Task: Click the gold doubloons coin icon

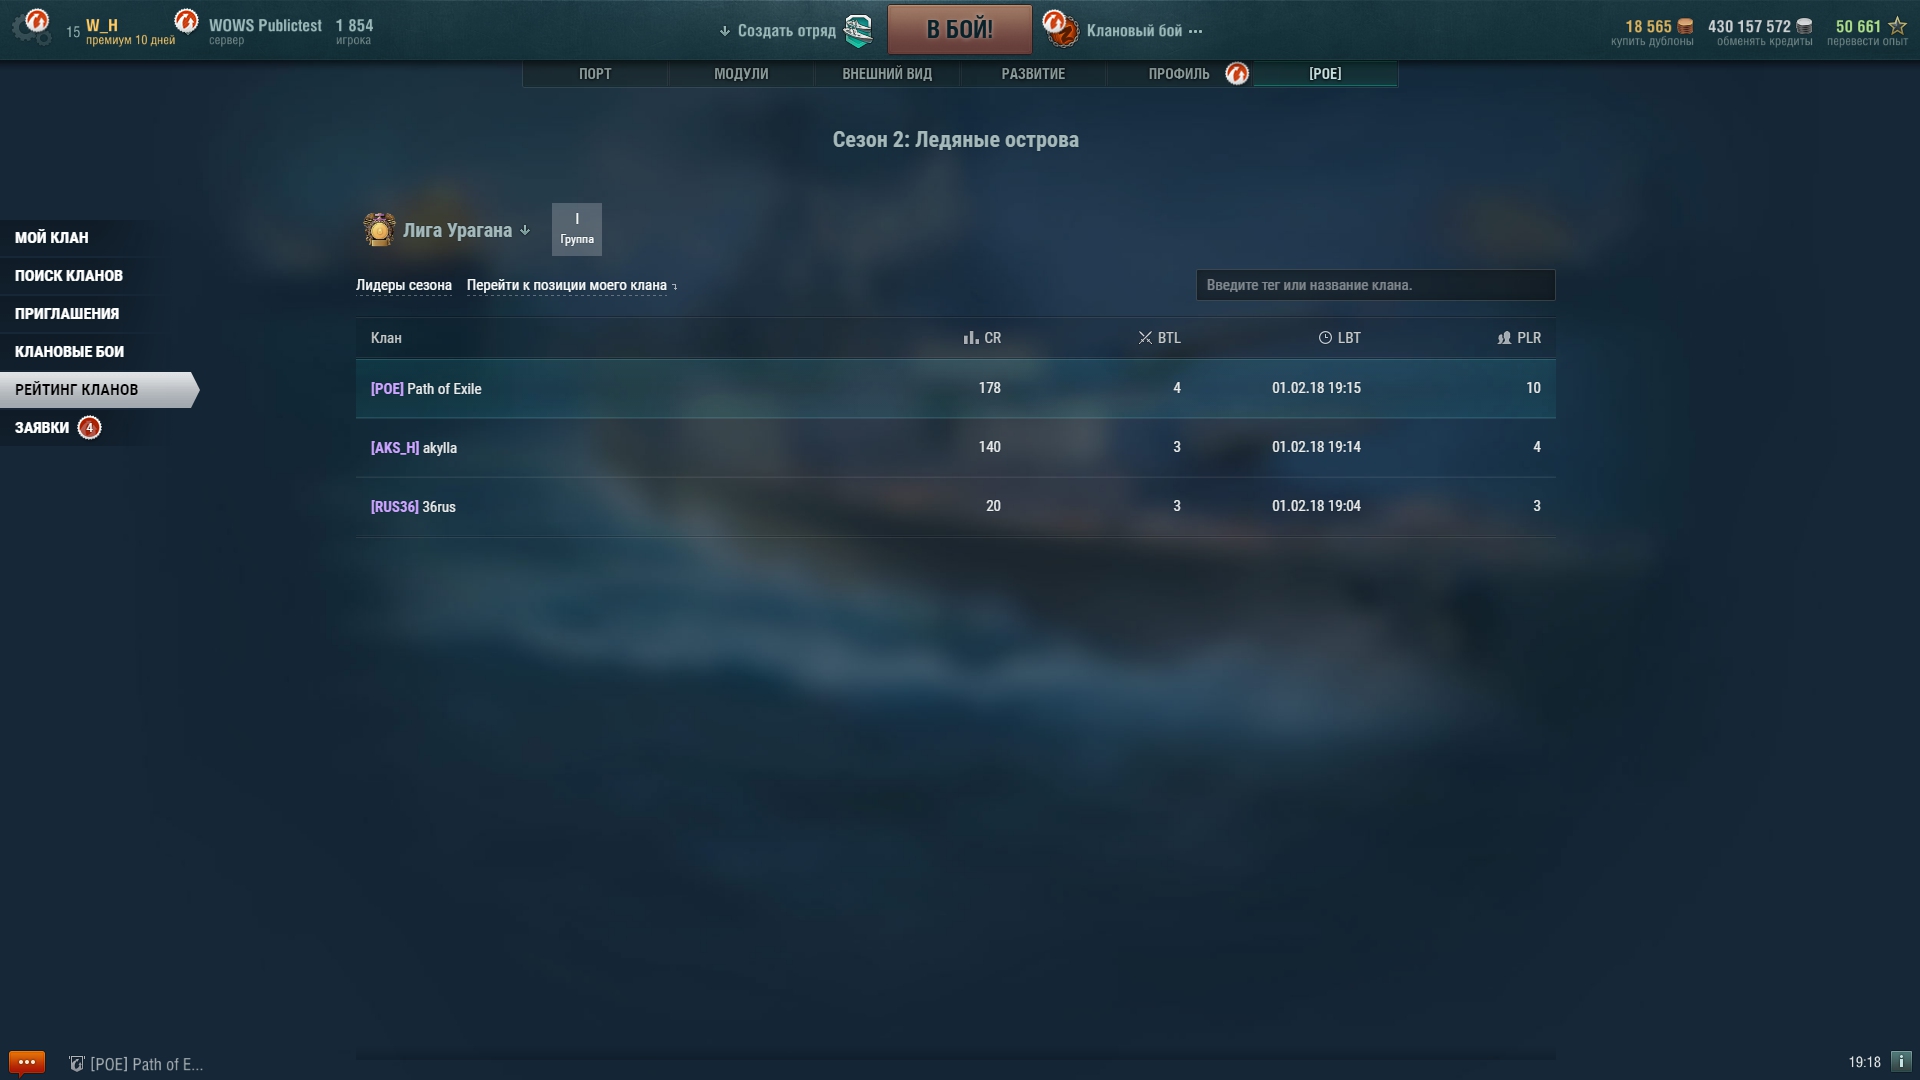Action: click(1685, 26)
